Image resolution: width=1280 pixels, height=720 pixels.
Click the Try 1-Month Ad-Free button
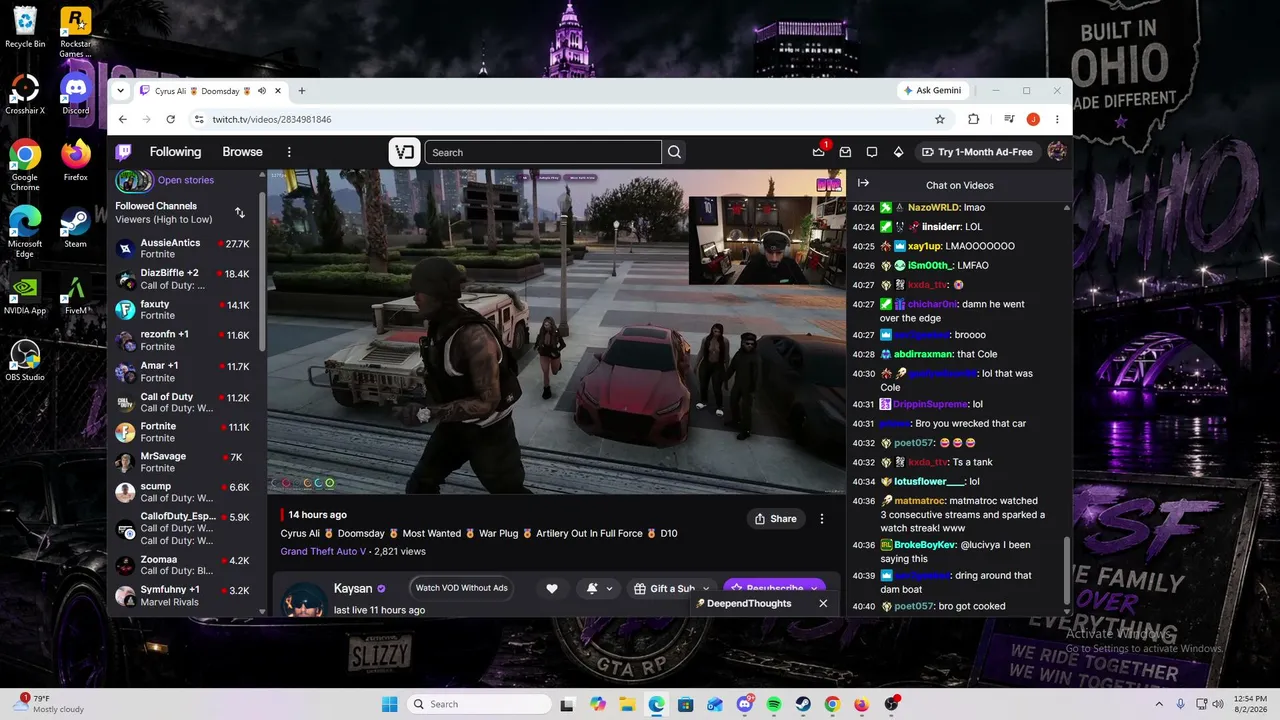coord(977,152)
